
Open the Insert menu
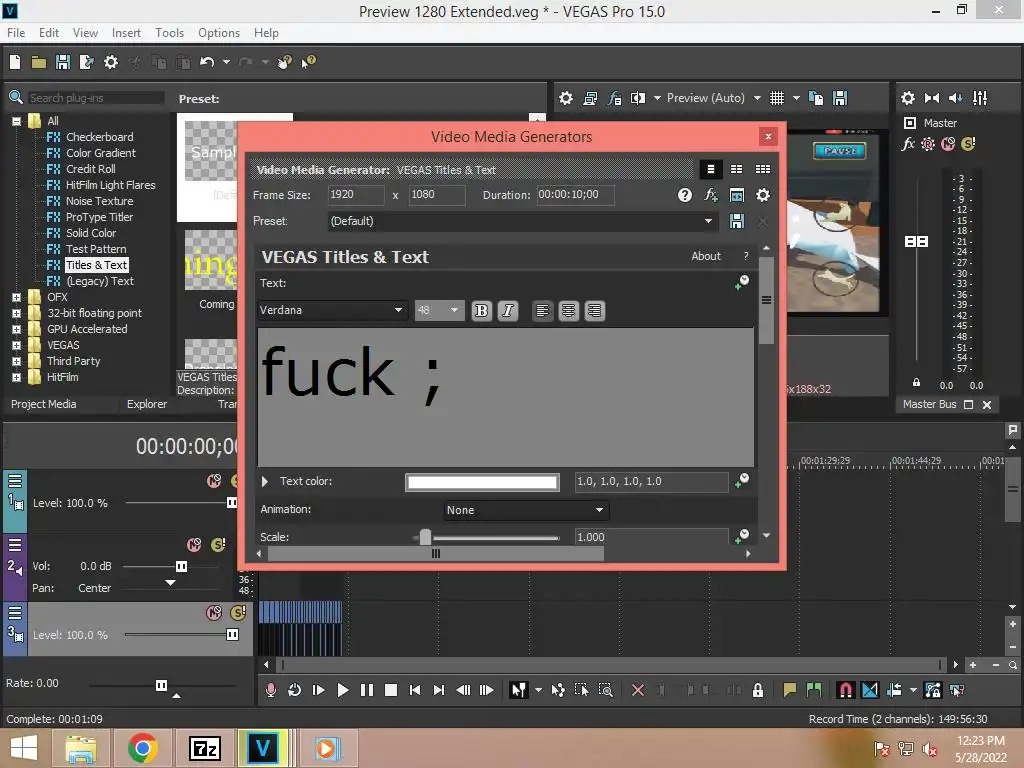(x=126, y=33)
